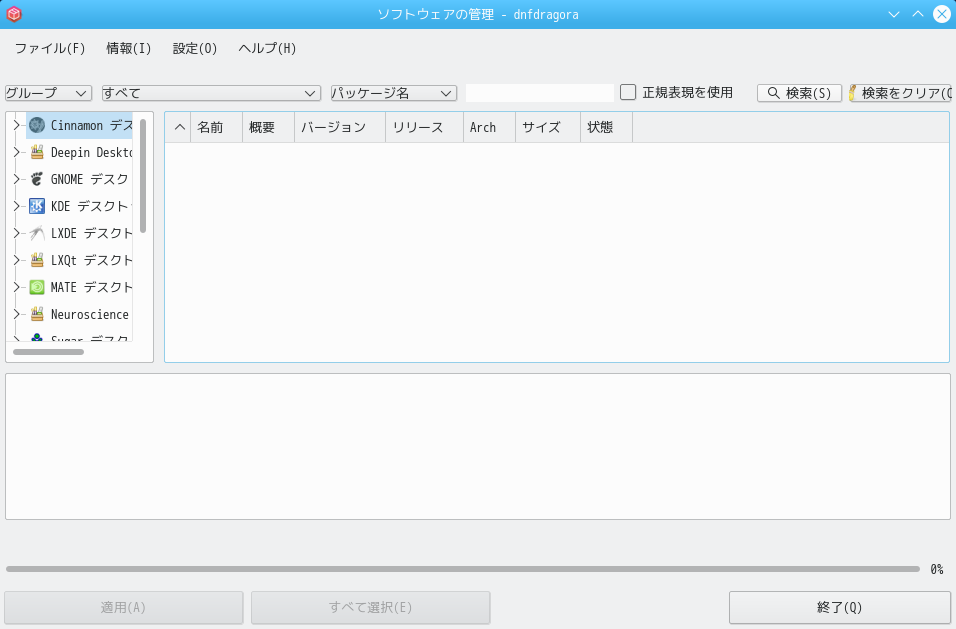The image size is (956, 629).
Task: Open the すべて filter dropdown
Action: [x=211, y=93]
